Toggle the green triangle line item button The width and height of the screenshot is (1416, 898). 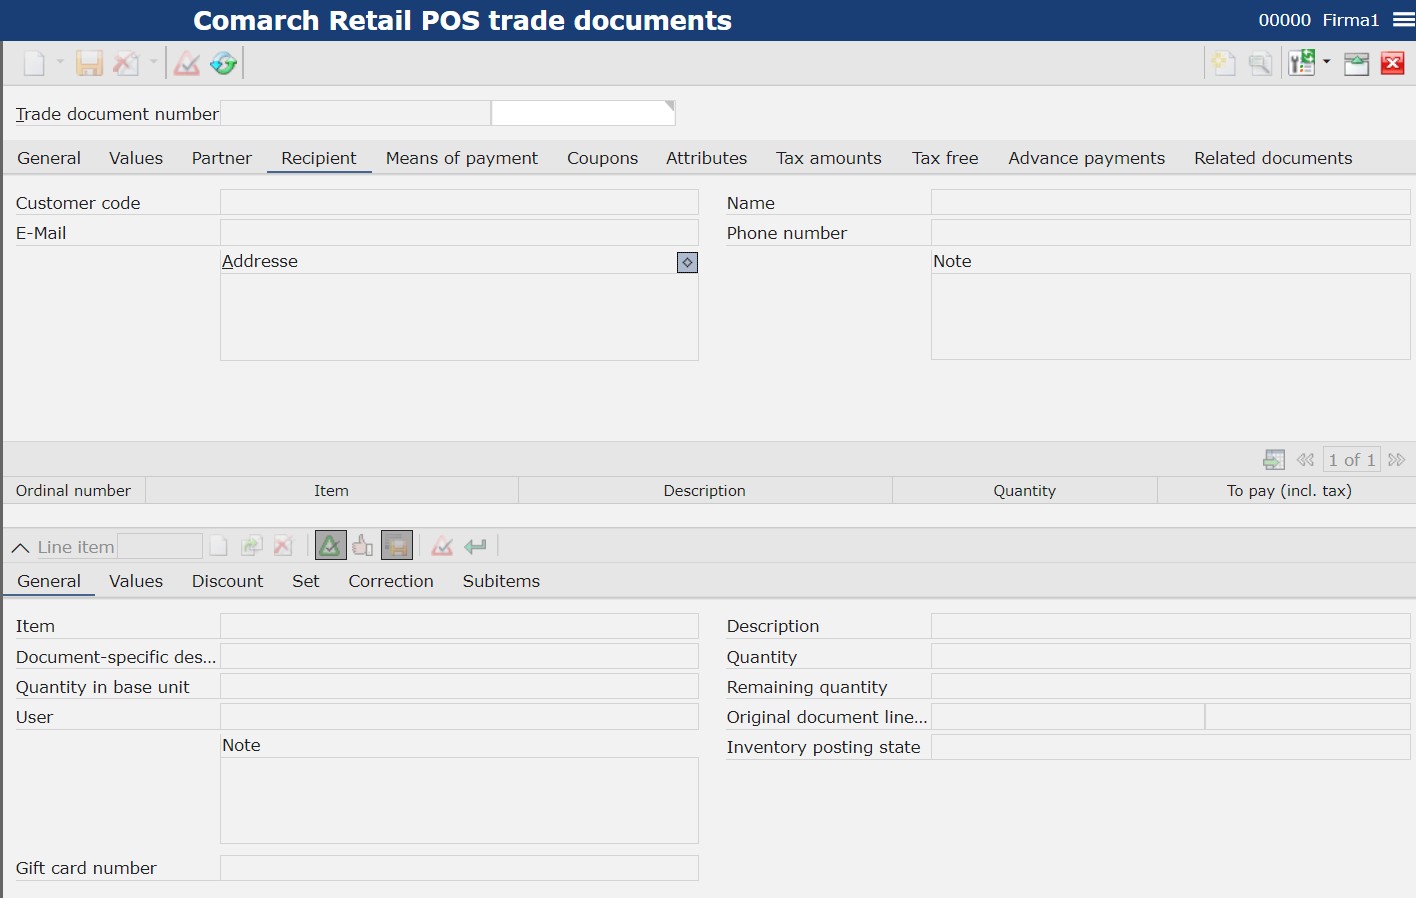click(330, 546)
